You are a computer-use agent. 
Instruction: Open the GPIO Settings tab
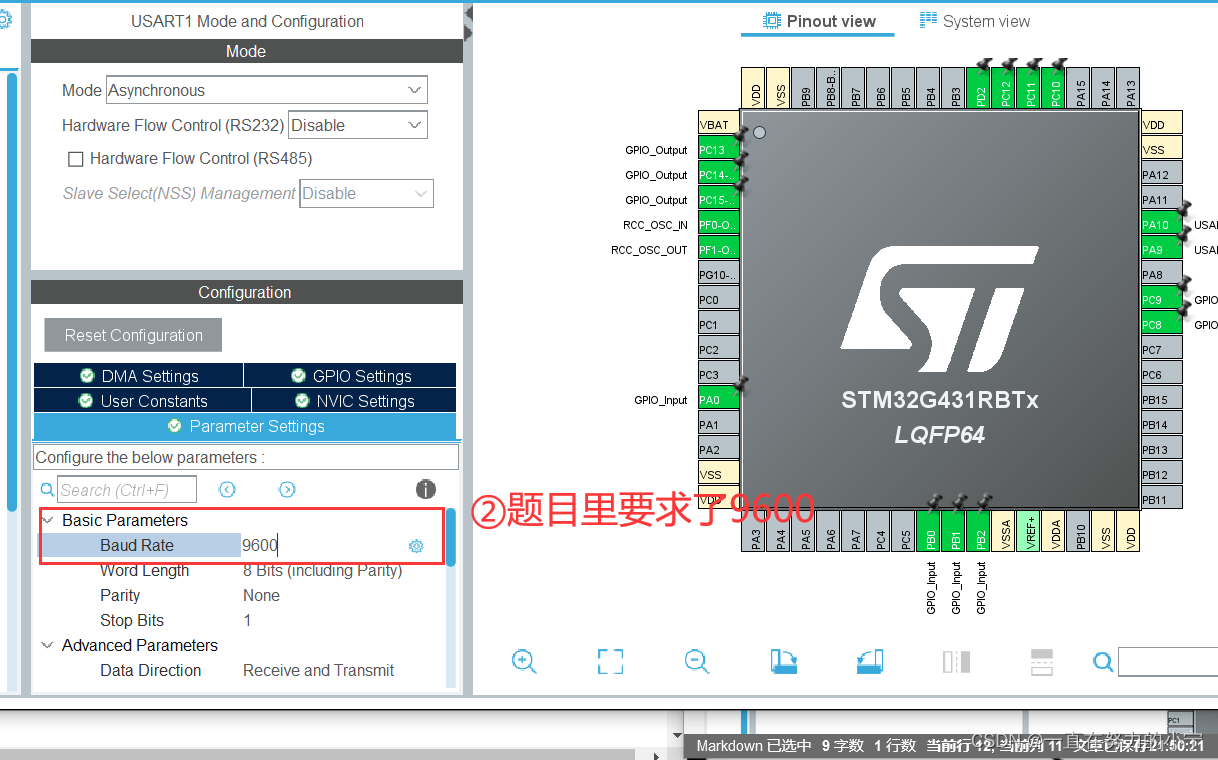pos(350,376)
